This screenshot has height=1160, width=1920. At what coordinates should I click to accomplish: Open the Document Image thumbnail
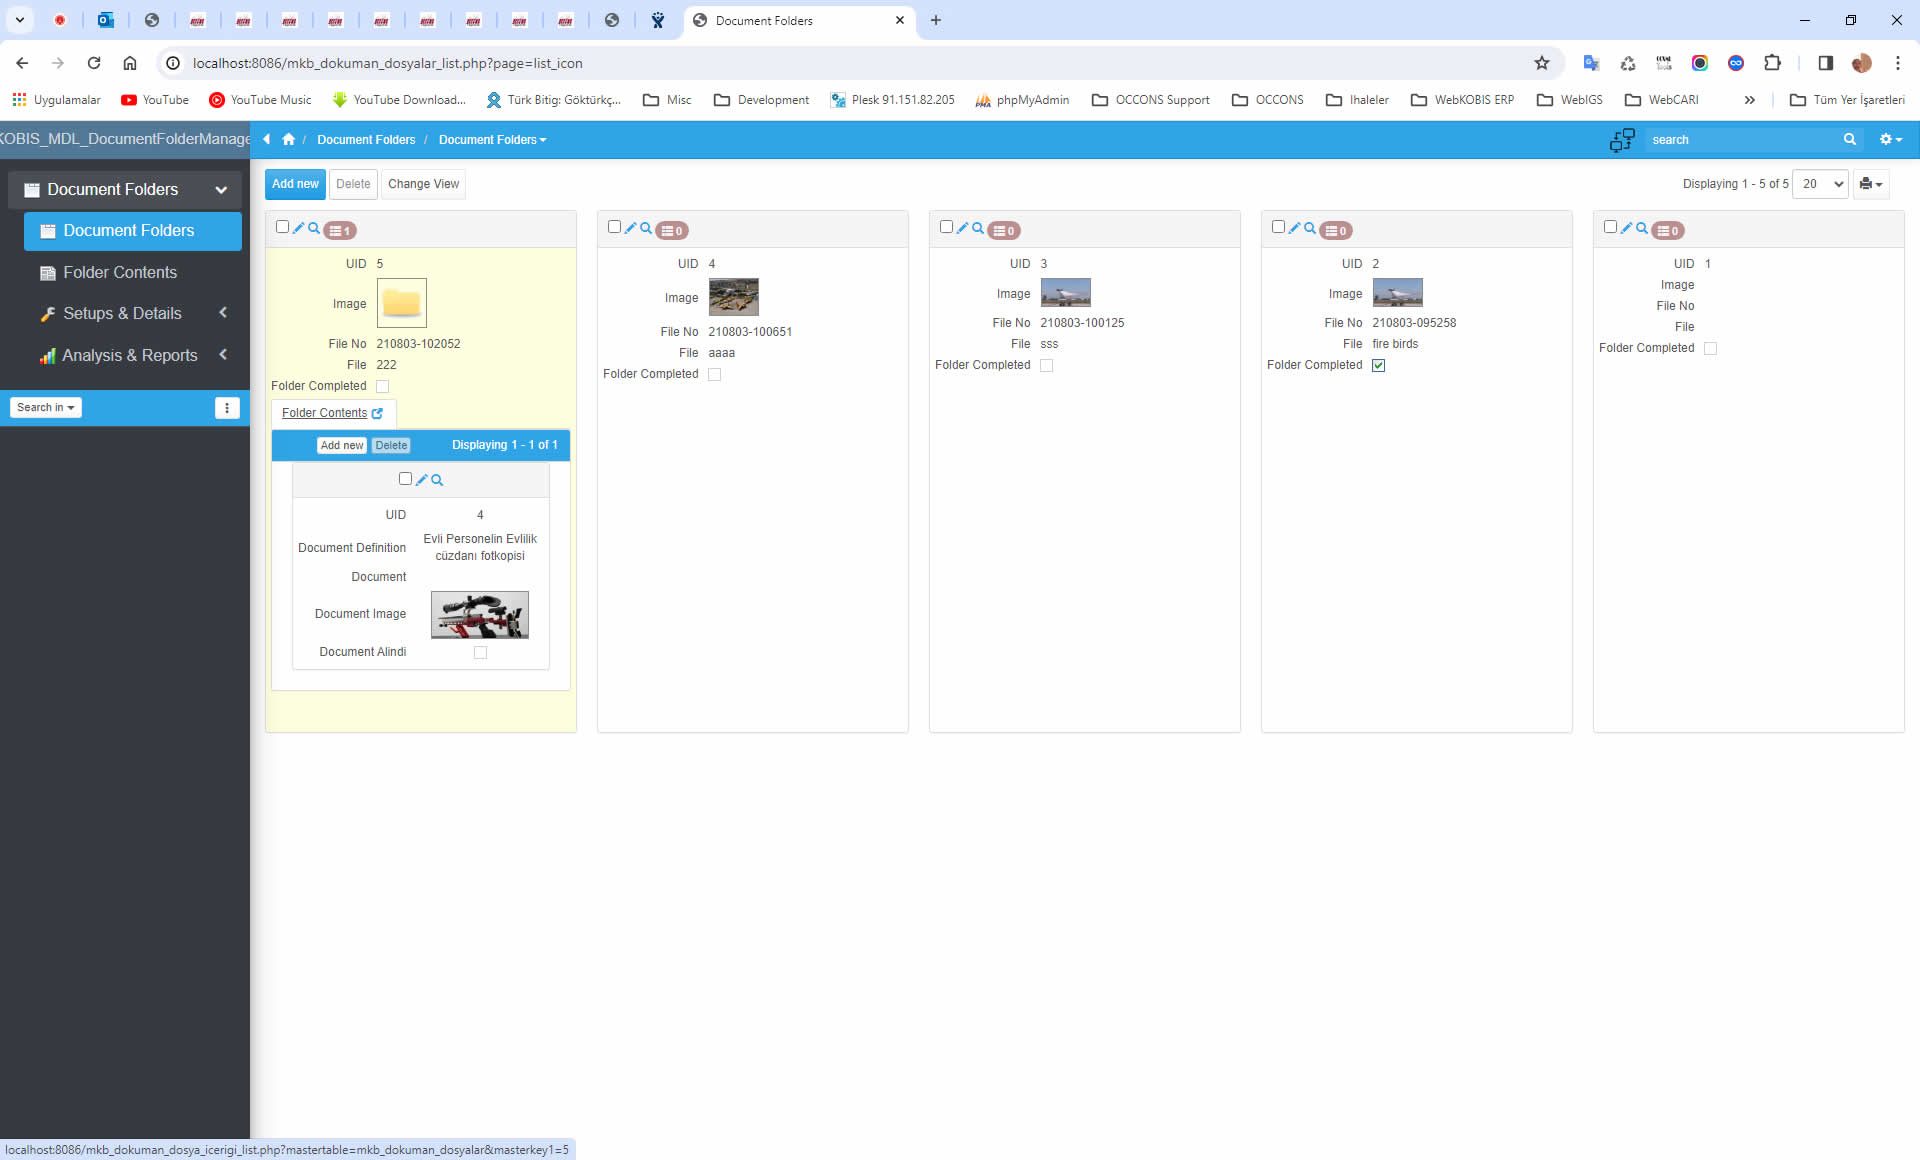point(480,615)
